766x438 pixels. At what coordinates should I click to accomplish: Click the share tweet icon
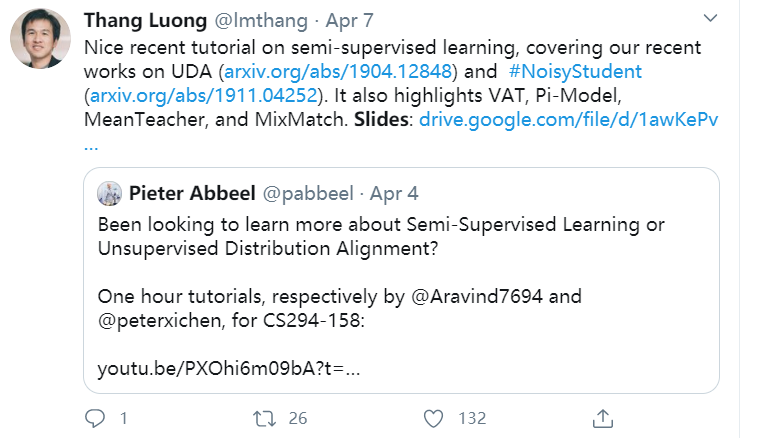[602, 417]
